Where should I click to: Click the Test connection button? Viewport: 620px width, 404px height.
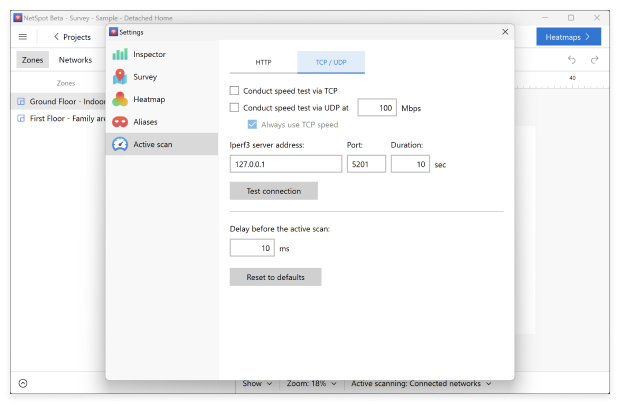pyautogui.click(x=274, y=191)
